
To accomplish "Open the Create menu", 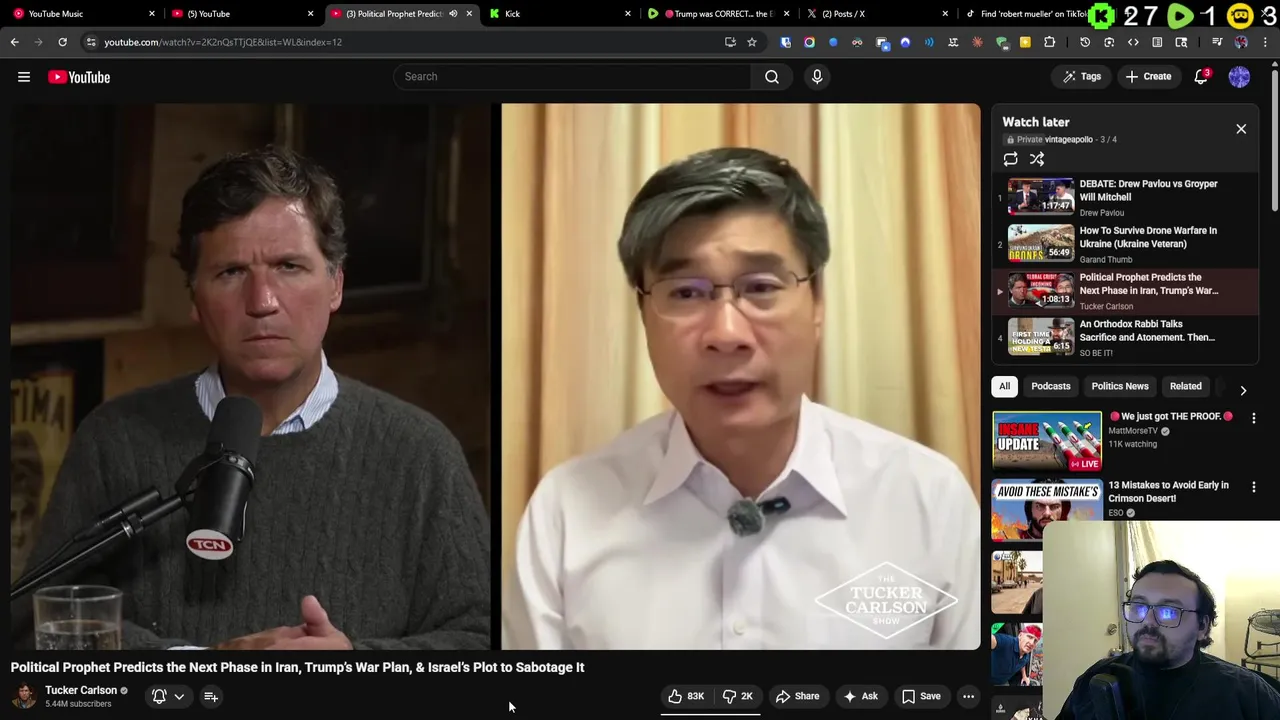I will click(x=1148, y=77).
